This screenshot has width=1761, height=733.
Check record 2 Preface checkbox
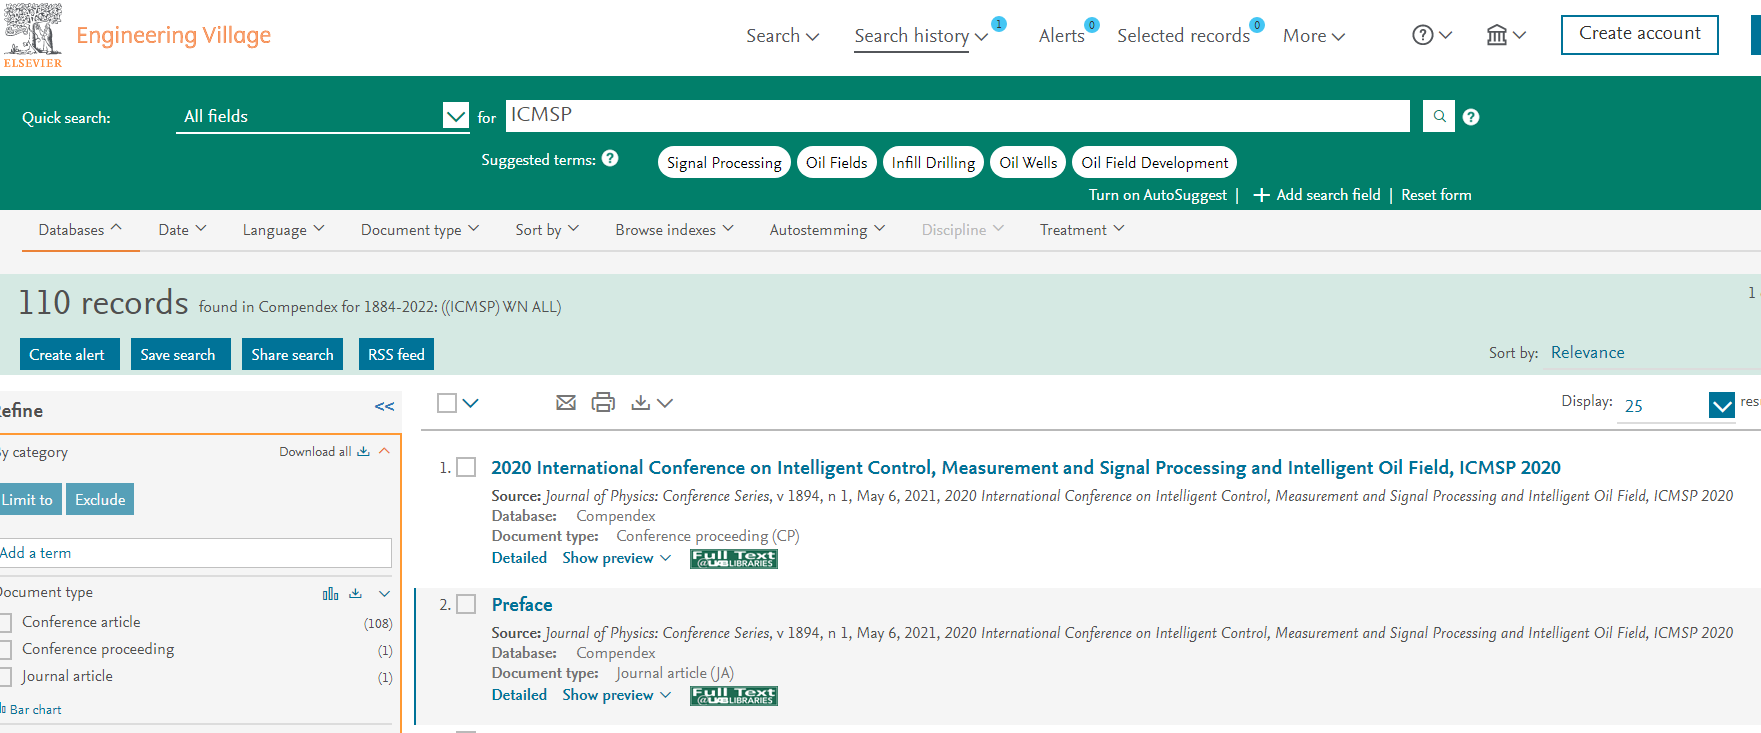tap(466, 604)
